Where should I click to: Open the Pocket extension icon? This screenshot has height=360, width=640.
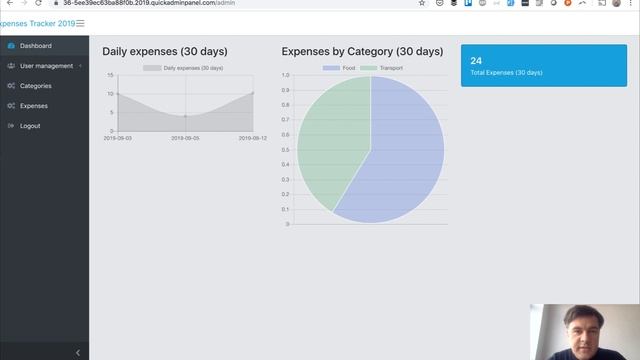tap(439, 3)
